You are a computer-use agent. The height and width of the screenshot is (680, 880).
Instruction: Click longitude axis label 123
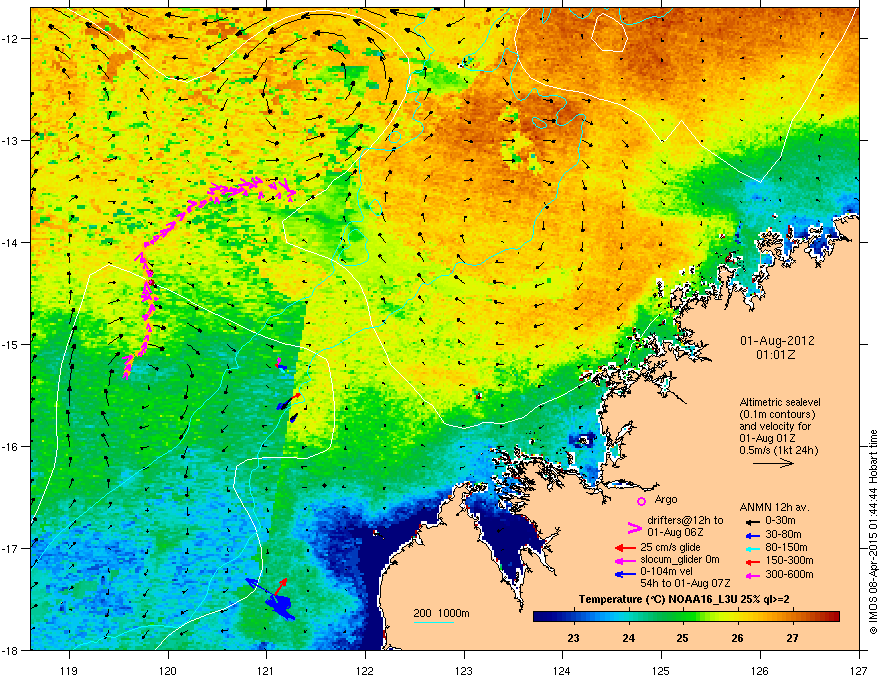click(464, 670)
